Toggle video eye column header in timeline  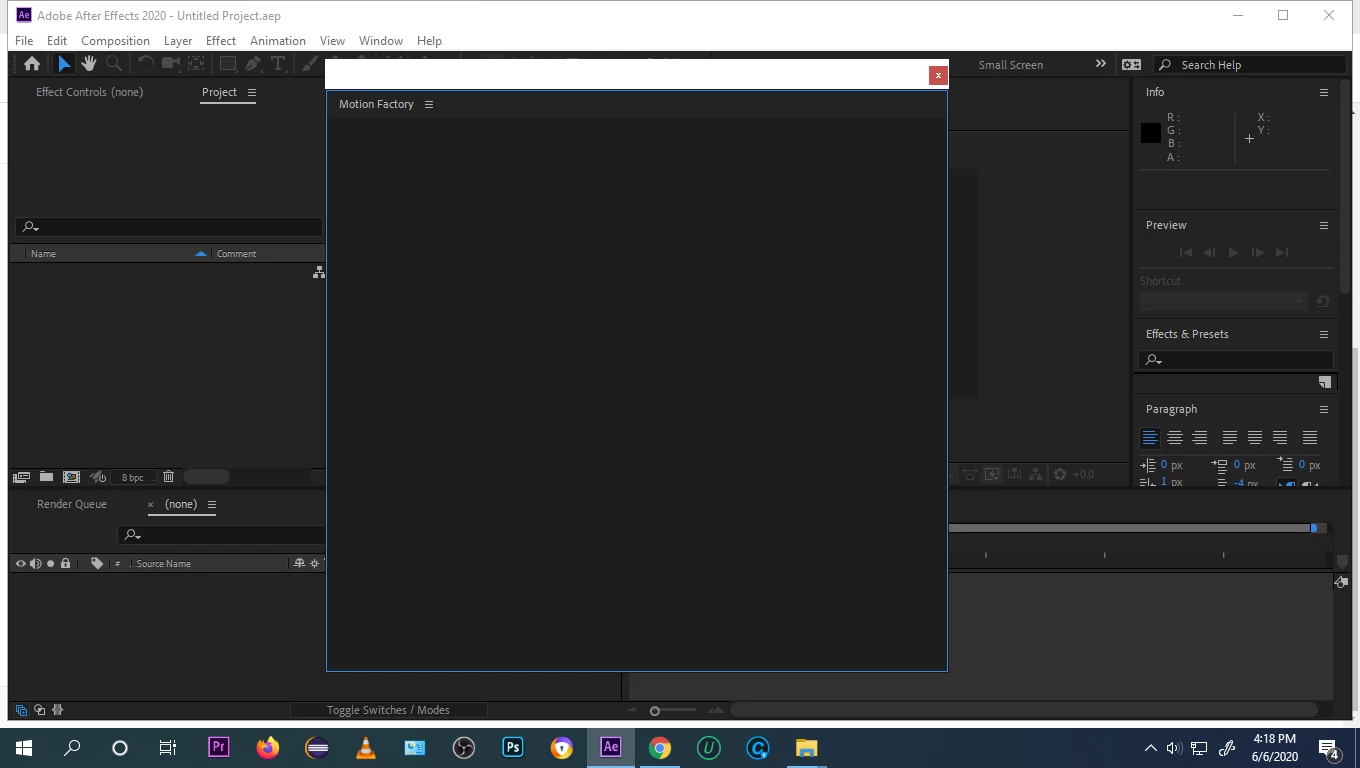pos(20,563)
